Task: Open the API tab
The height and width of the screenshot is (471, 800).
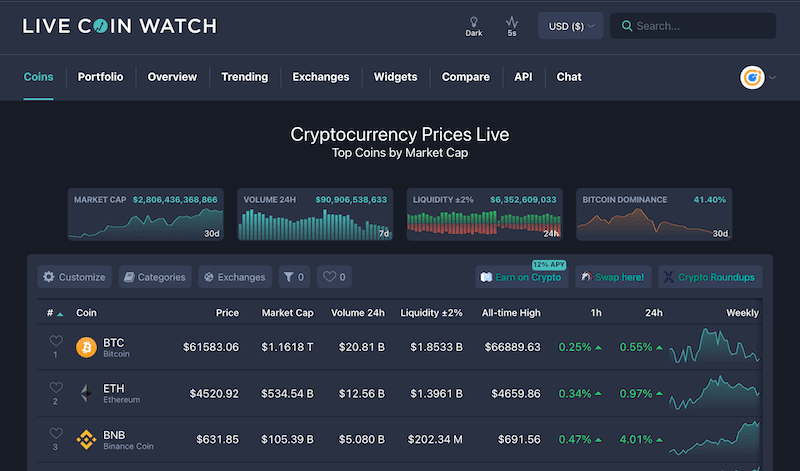Action: click(x=523, y=77)
